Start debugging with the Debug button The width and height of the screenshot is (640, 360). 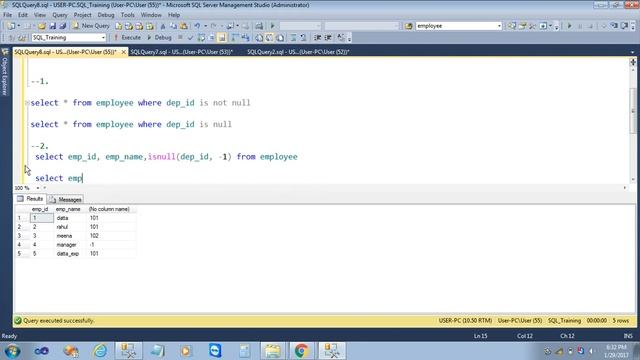pyautogui.click(x=159, y=37)
